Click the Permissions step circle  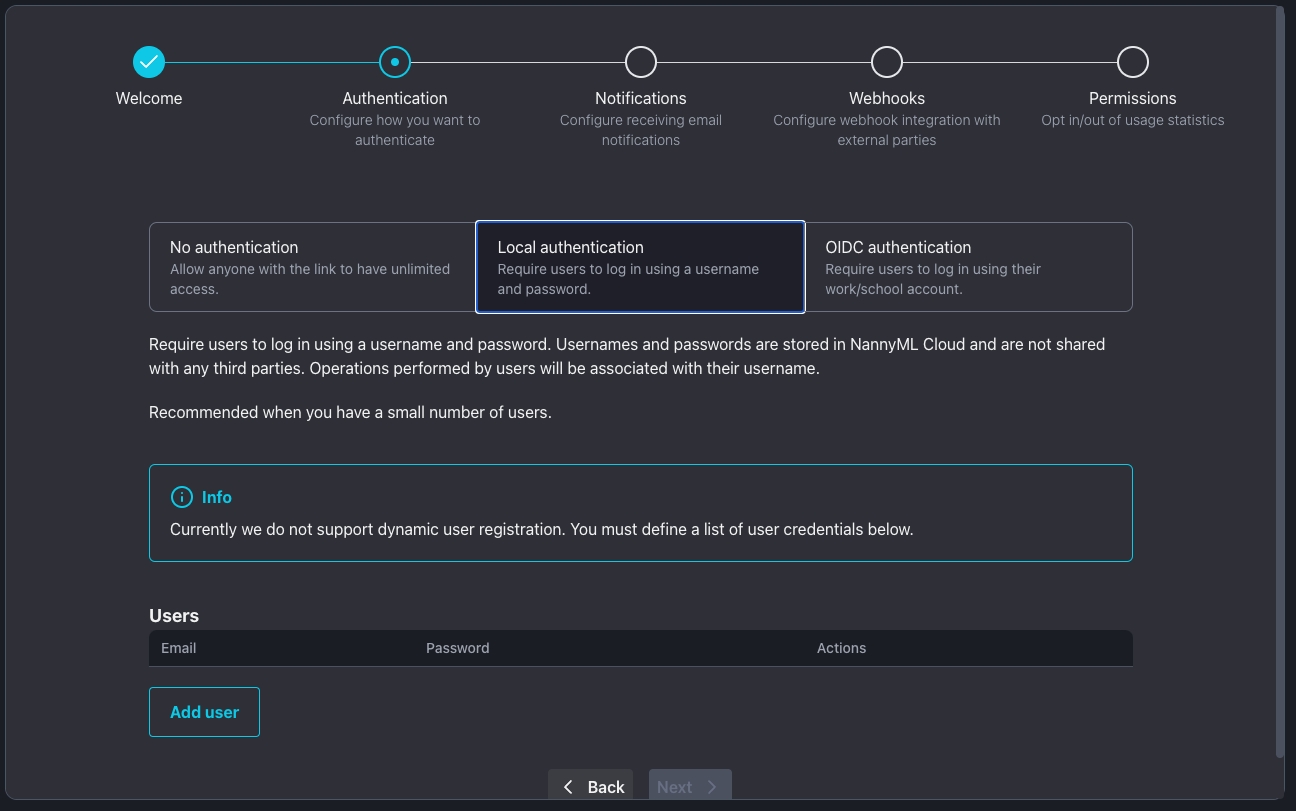point(1133,62)
